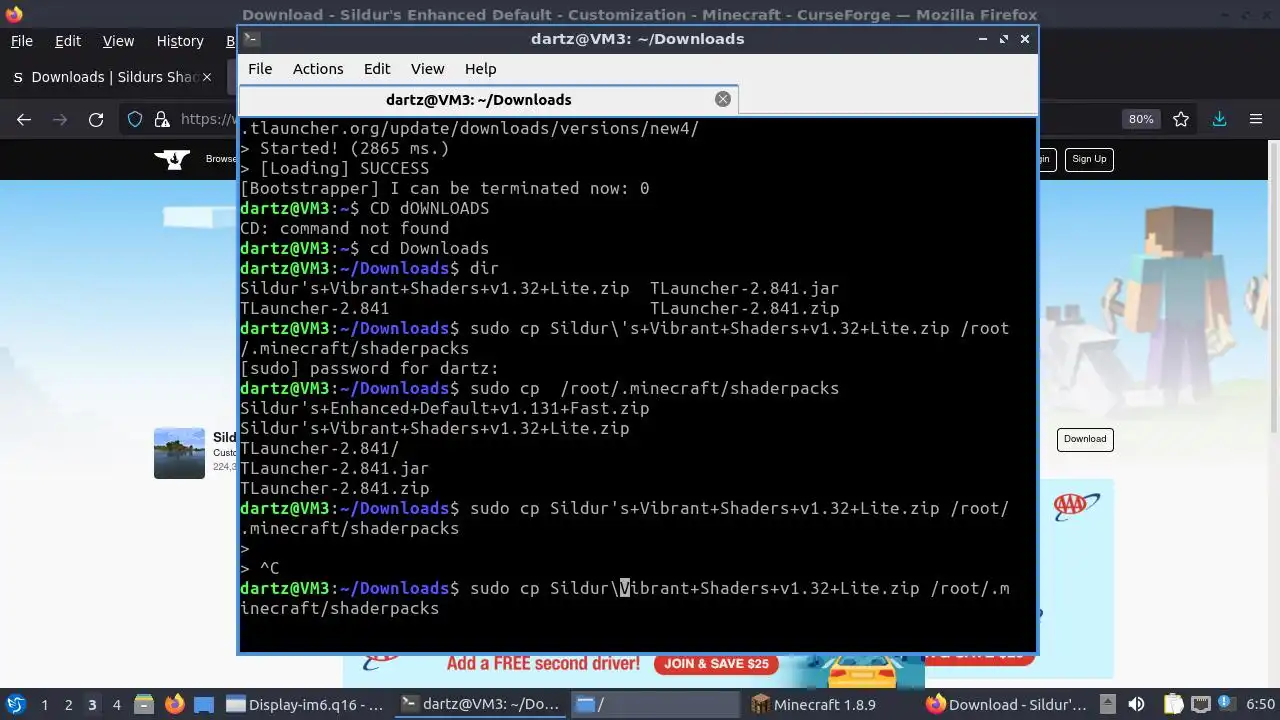Switch to workspace 3
This screenshot has height=720, width=1280.
tap(92, 704)
